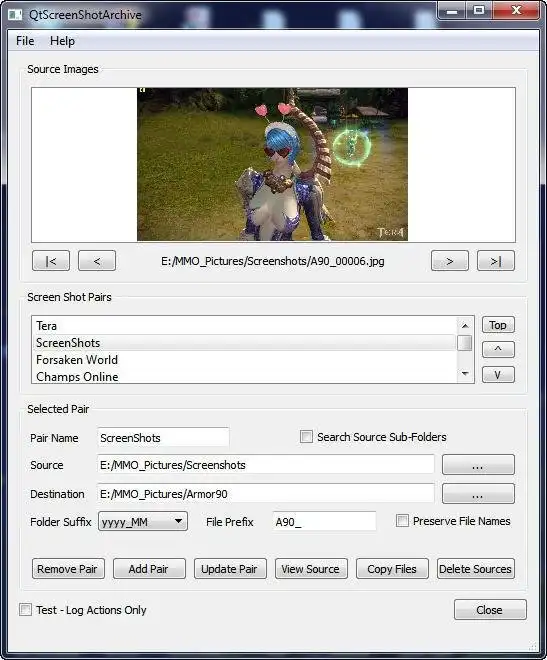Browse for Destination folder with ... button
Screen dimensions: 547x660
(x=478, y=494)
